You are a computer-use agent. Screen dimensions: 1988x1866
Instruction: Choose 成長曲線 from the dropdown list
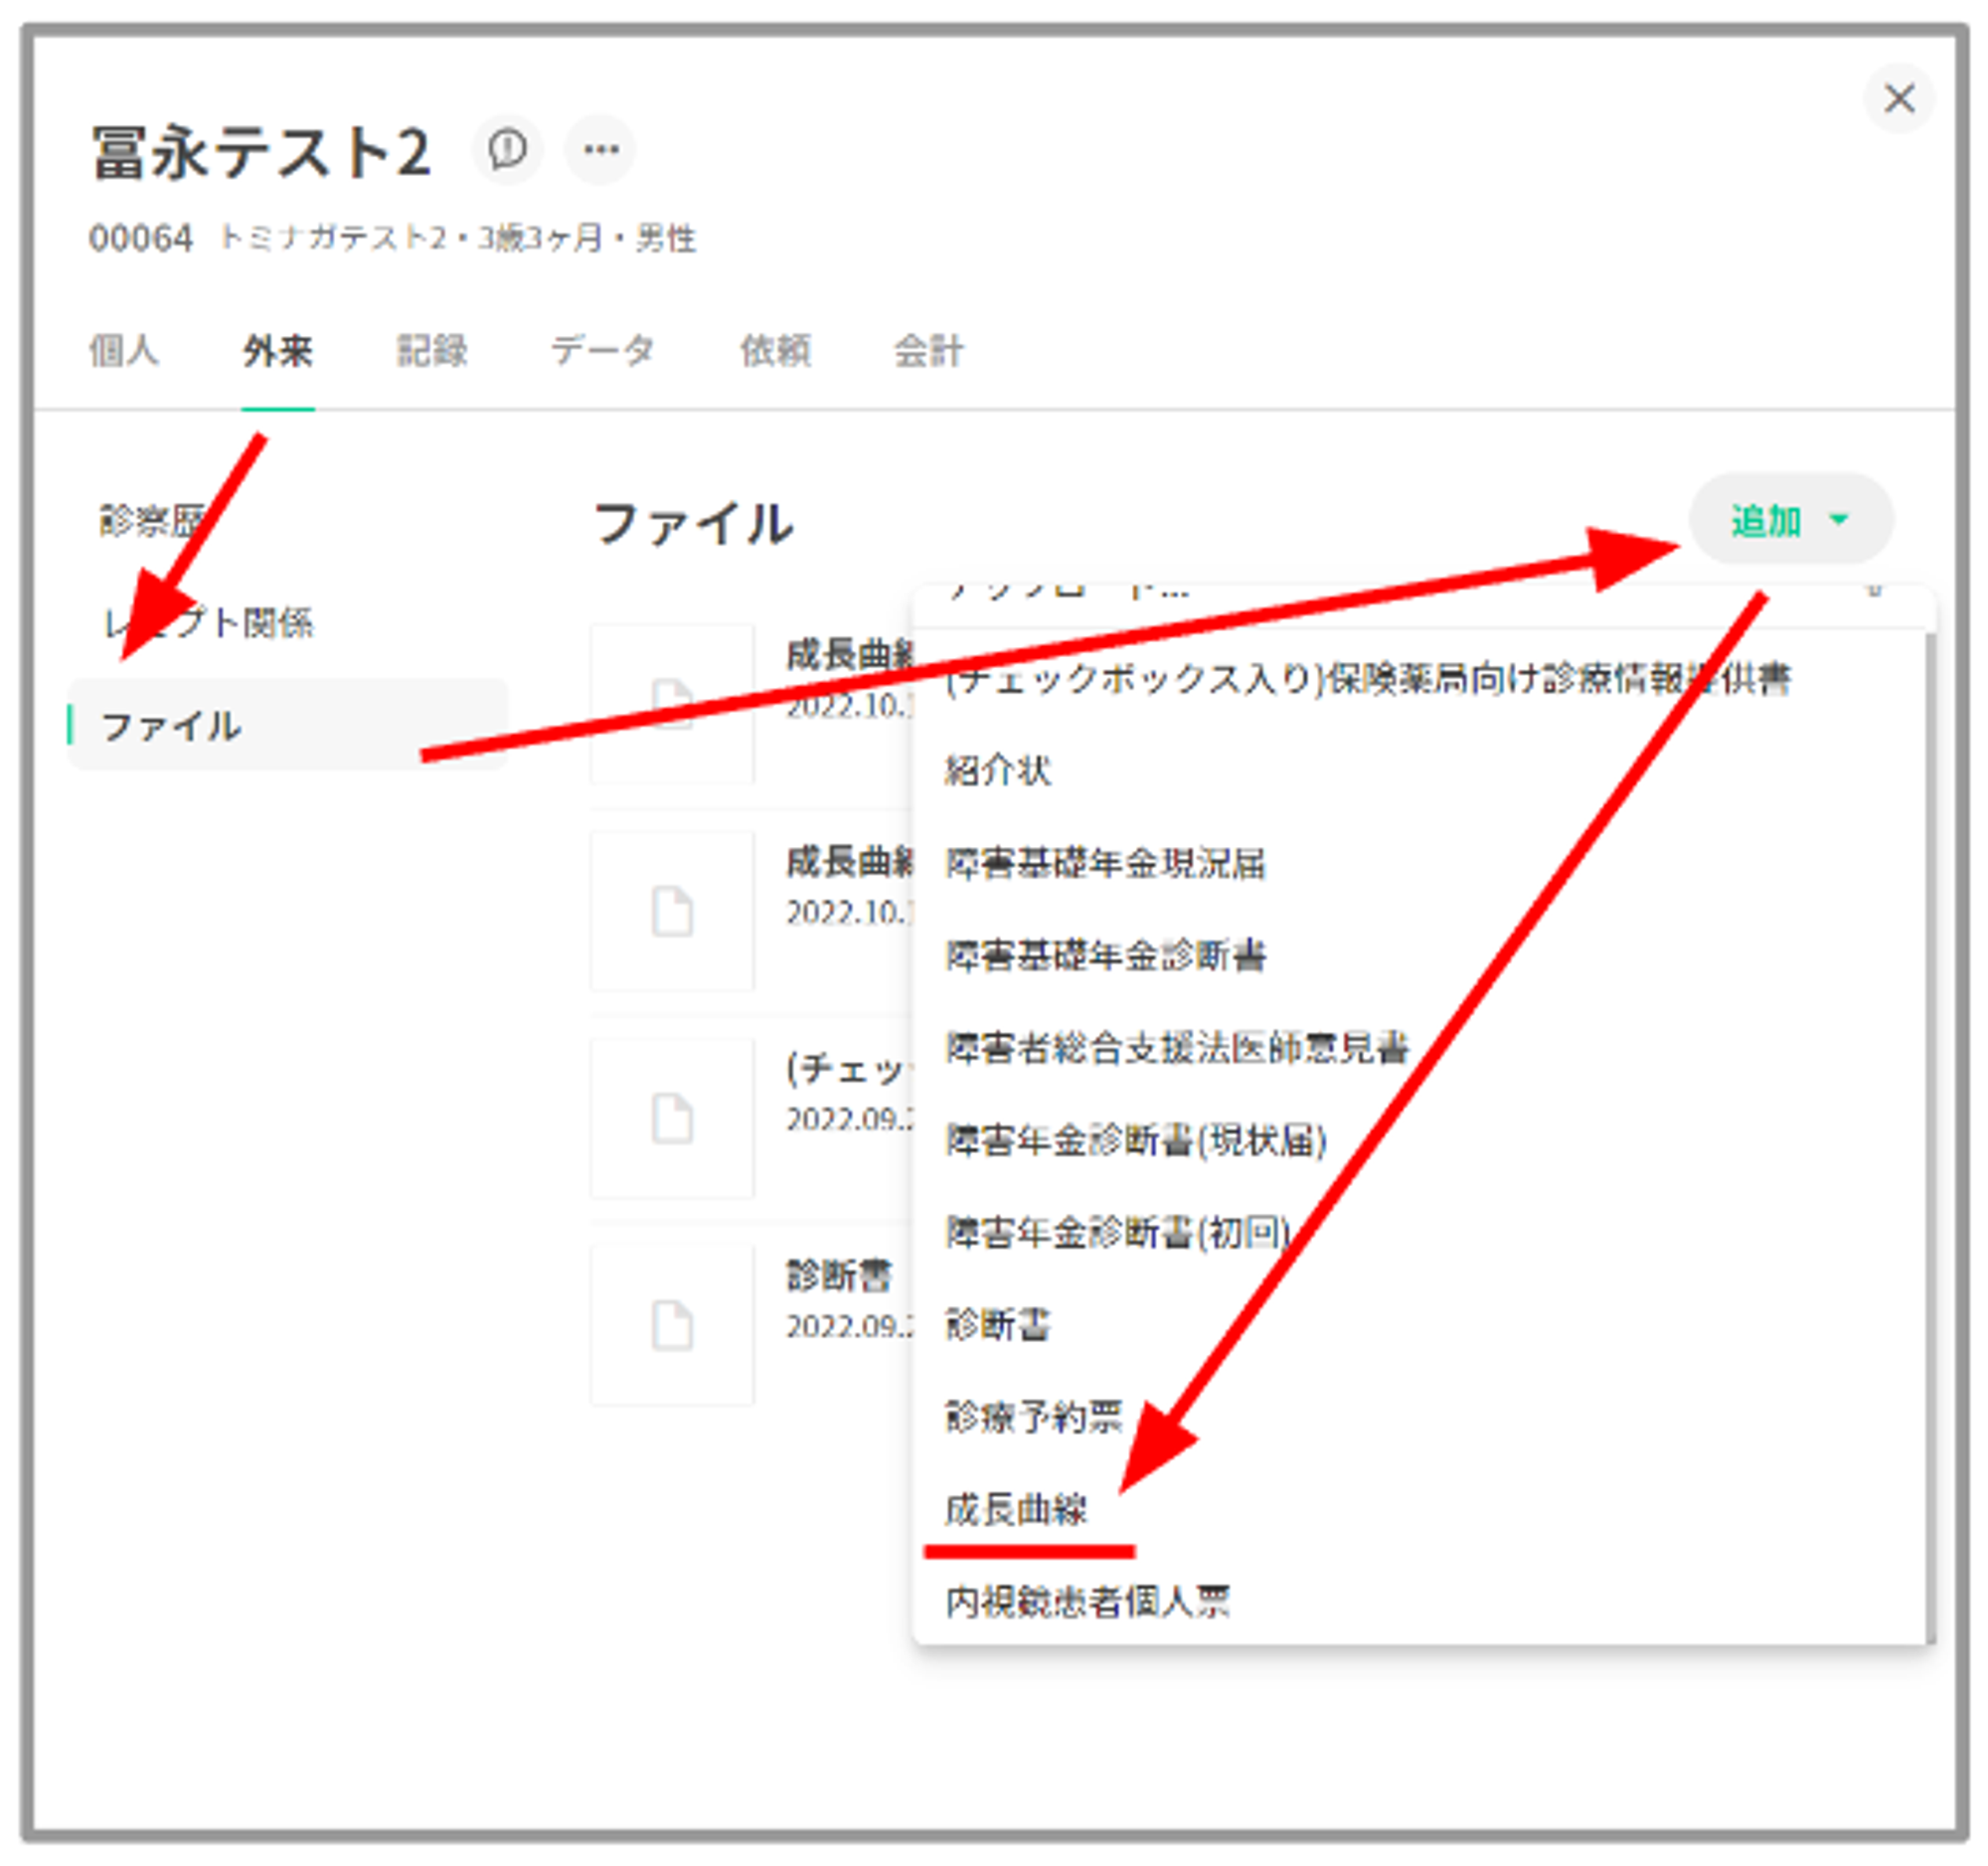[1016, 1510]
